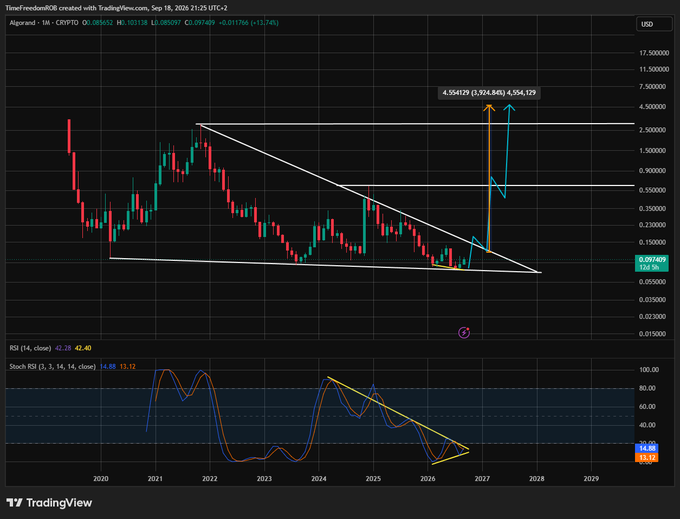Click the 80.00 level on Stoch axis
This screenshot has width=680, height=519.
(647, 388)
